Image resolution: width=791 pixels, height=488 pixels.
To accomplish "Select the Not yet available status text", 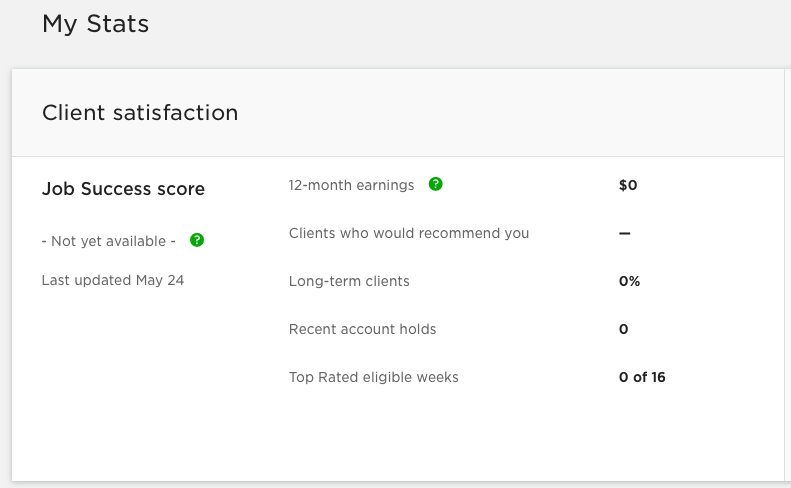I will [108, 241].
